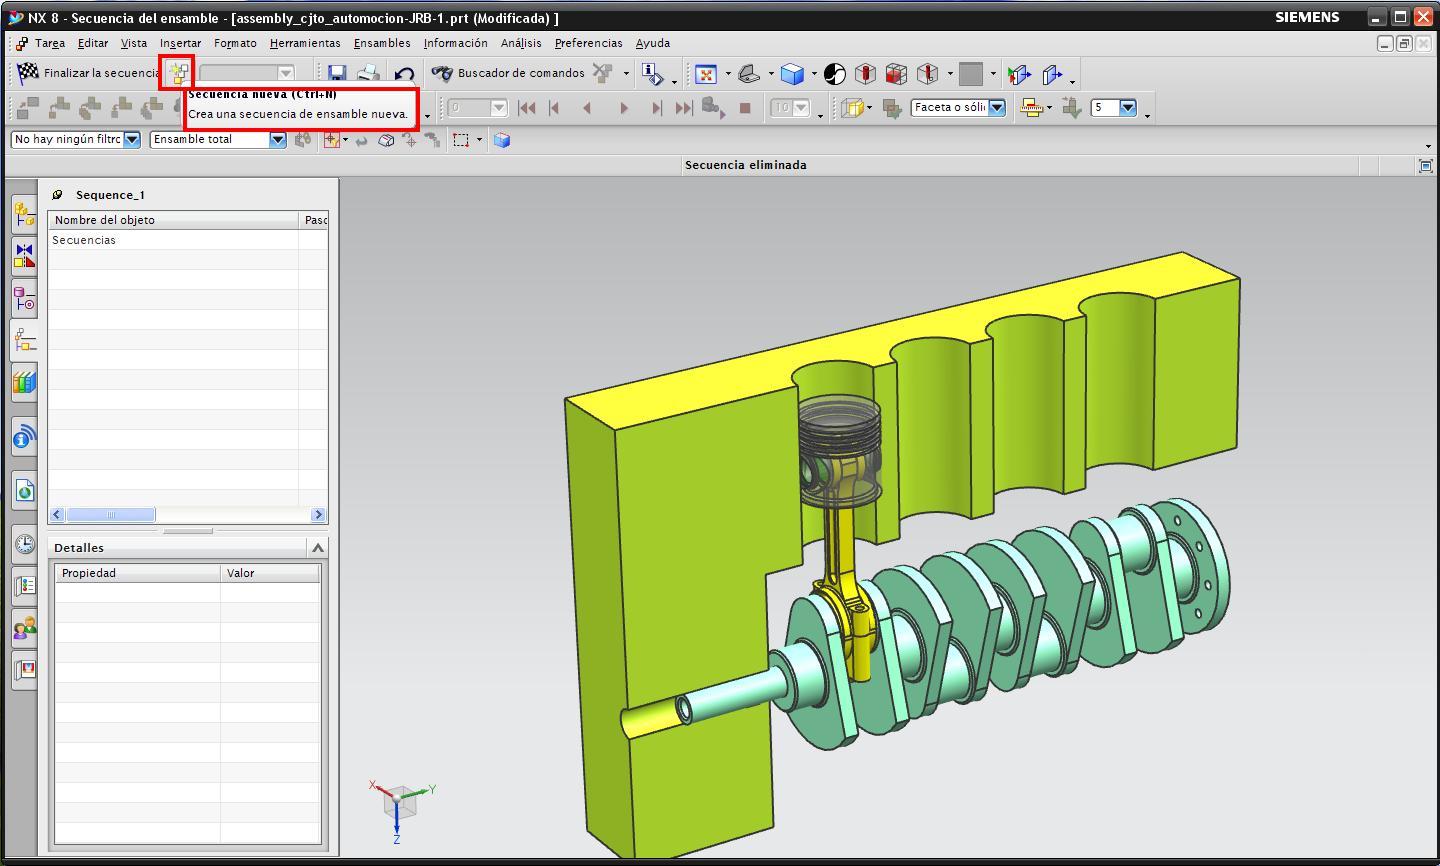Click the new section plane icon
This screenshot has width=1440, height=866.
[x=1052, y=74]
